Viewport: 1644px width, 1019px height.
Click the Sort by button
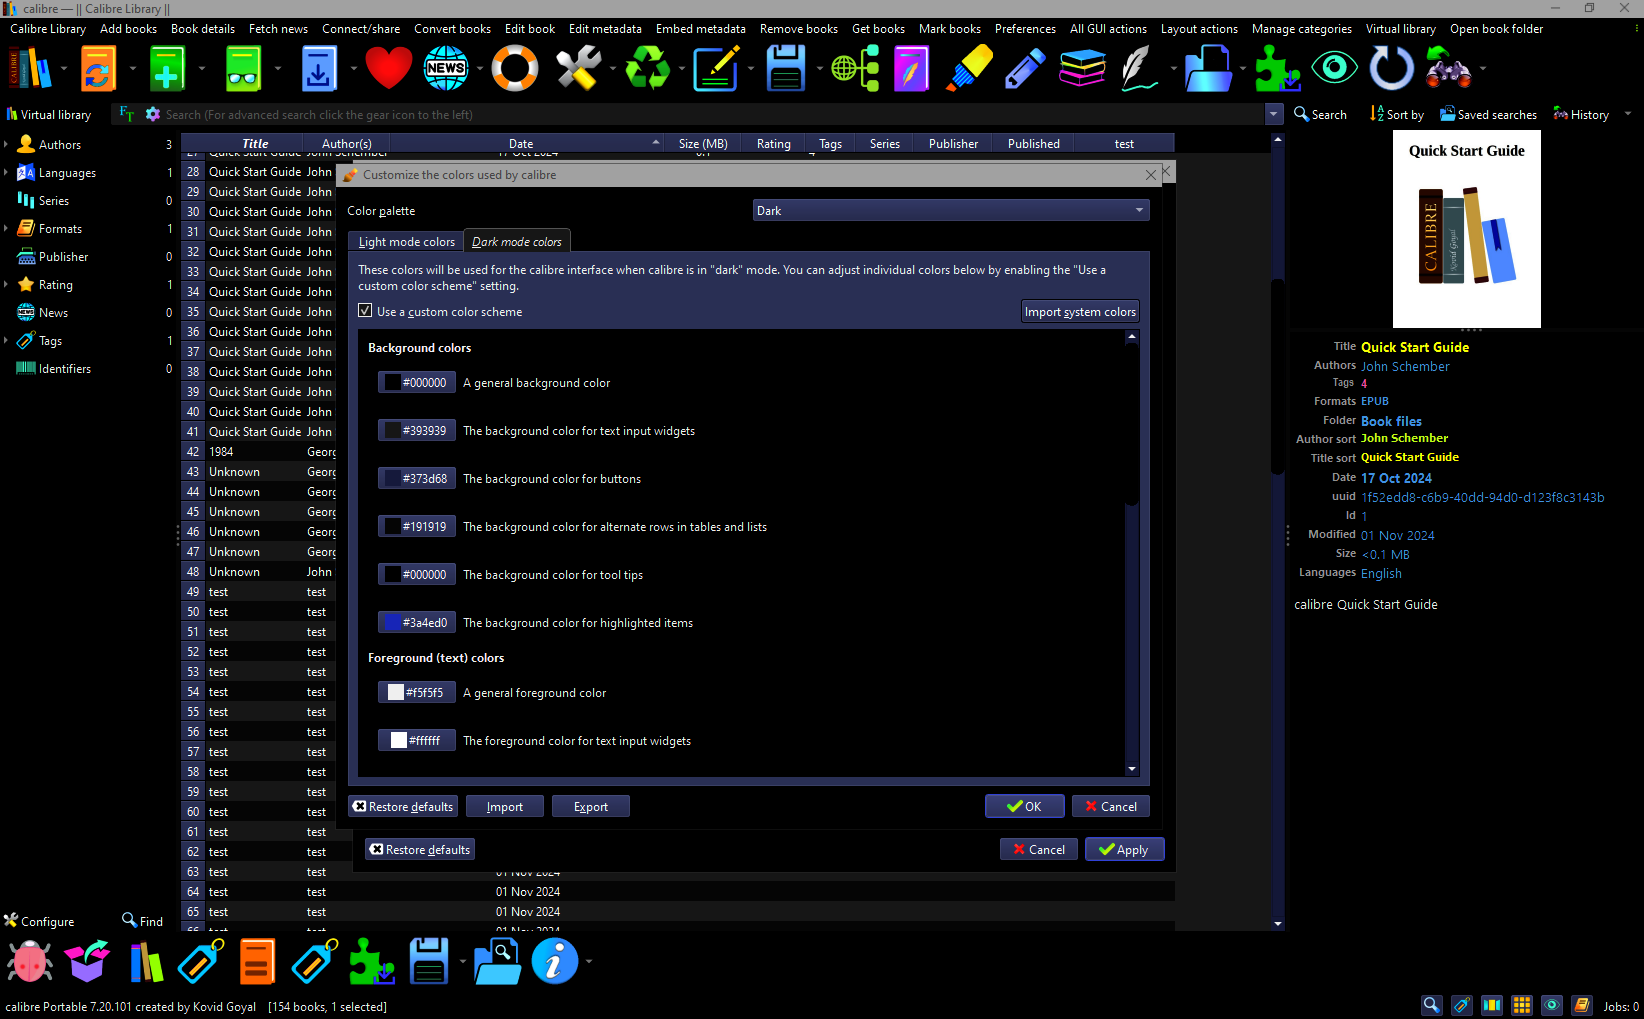(x=1397, y=114)
